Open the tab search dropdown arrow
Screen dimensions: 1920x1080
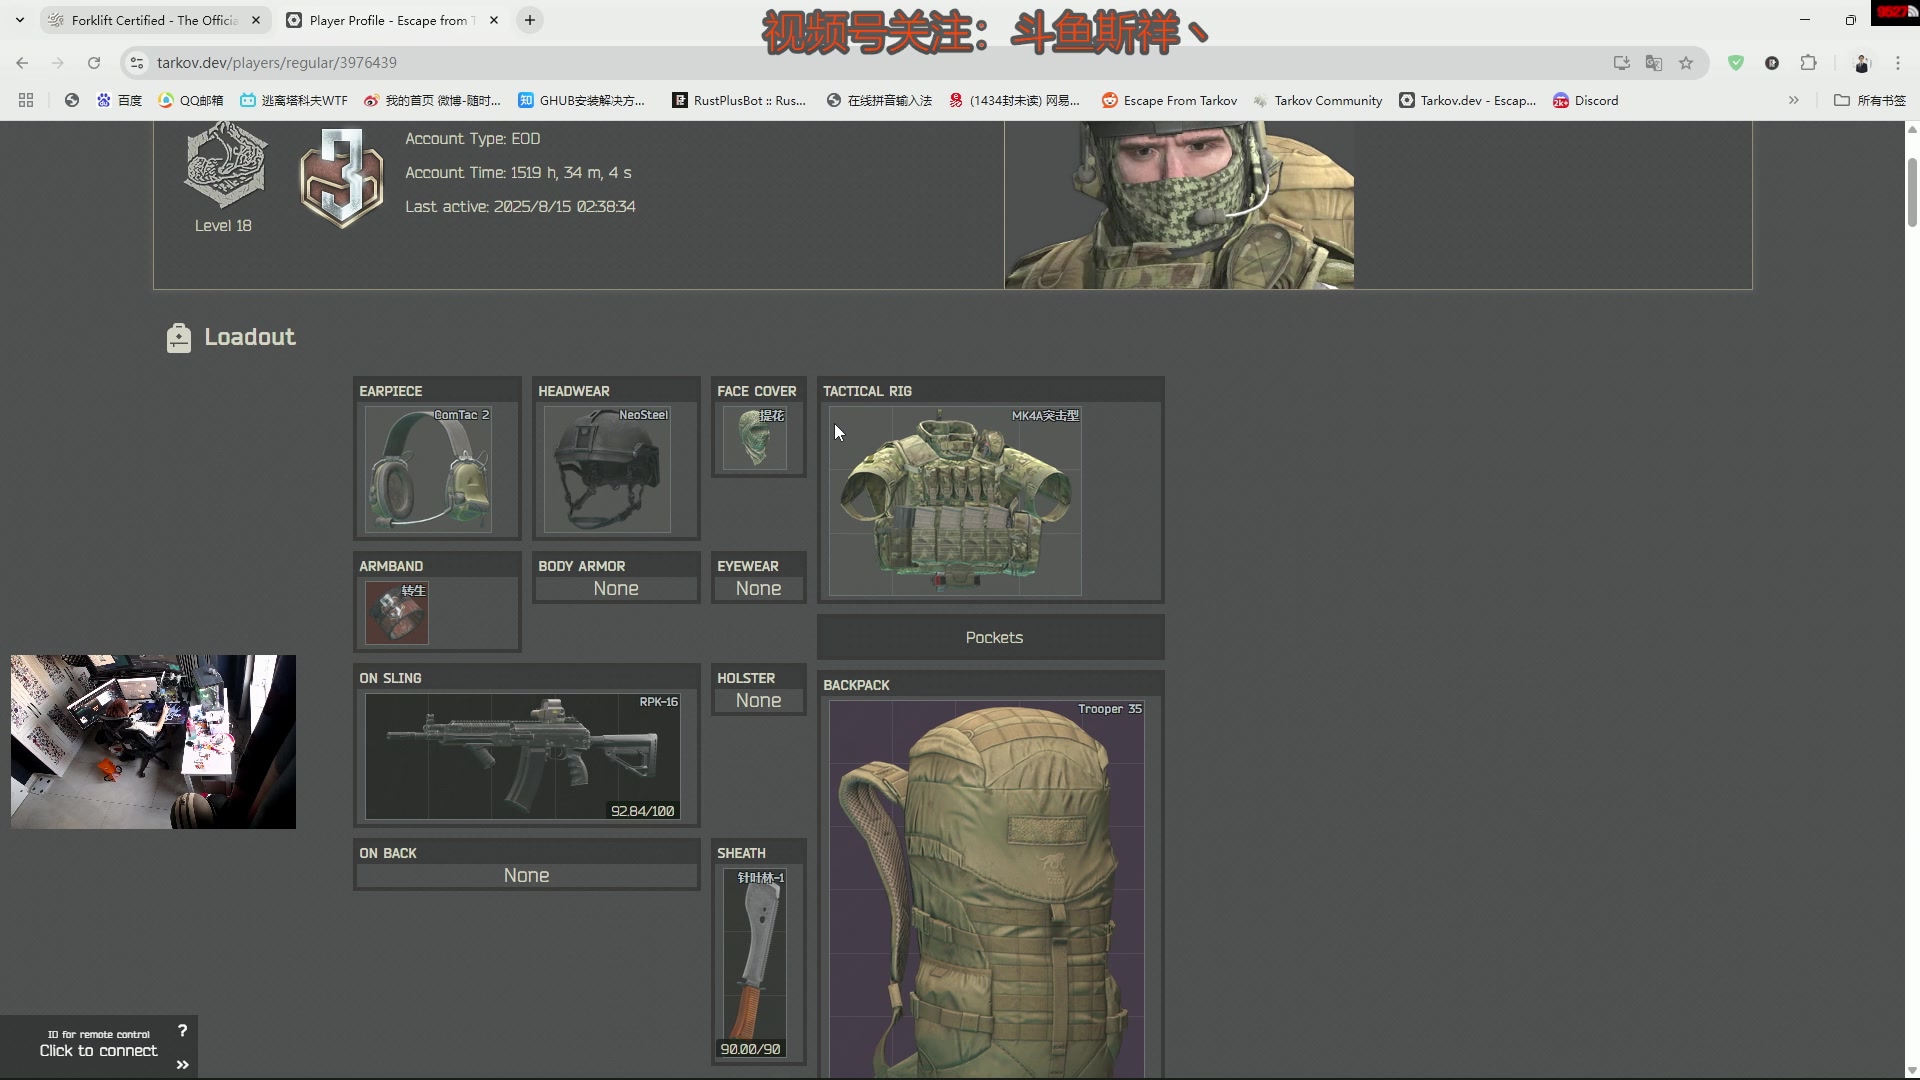tap(19, 20)
